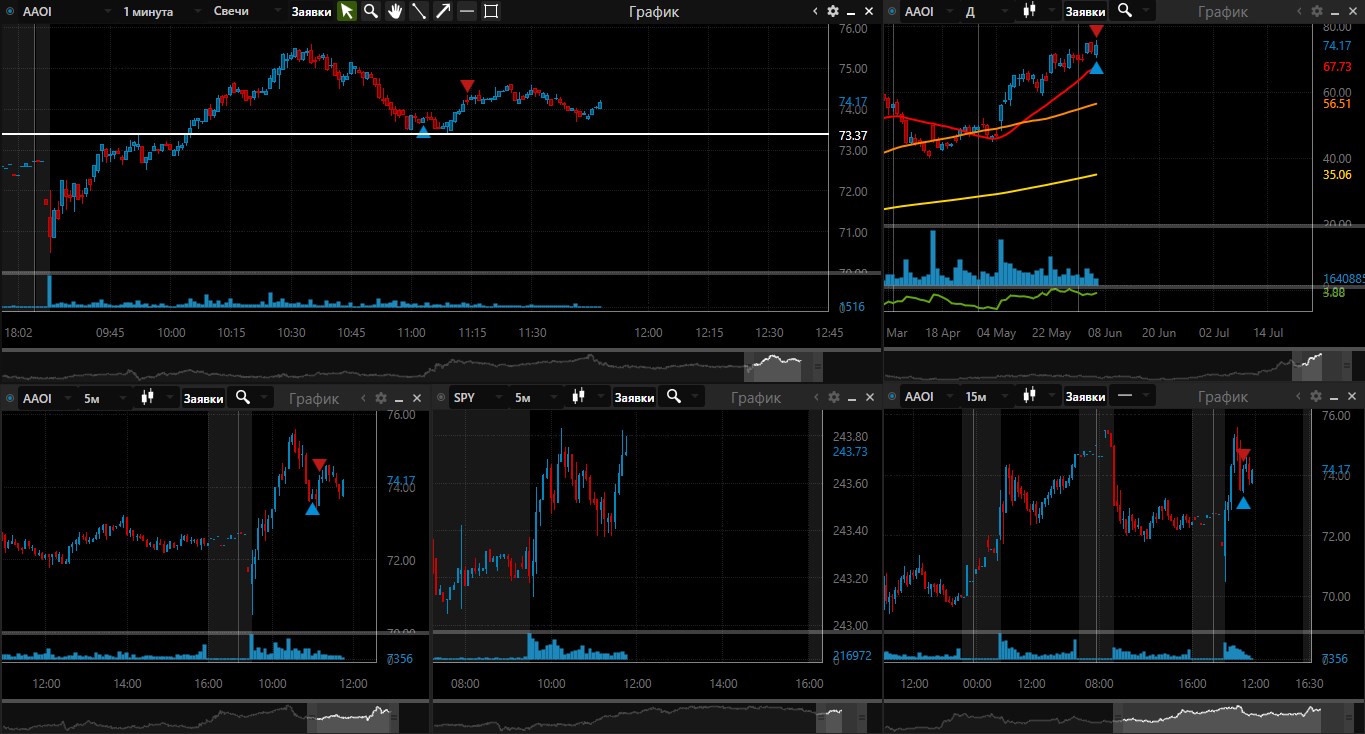
Task: Choose the trend line drawing tool
Action: 419,11
